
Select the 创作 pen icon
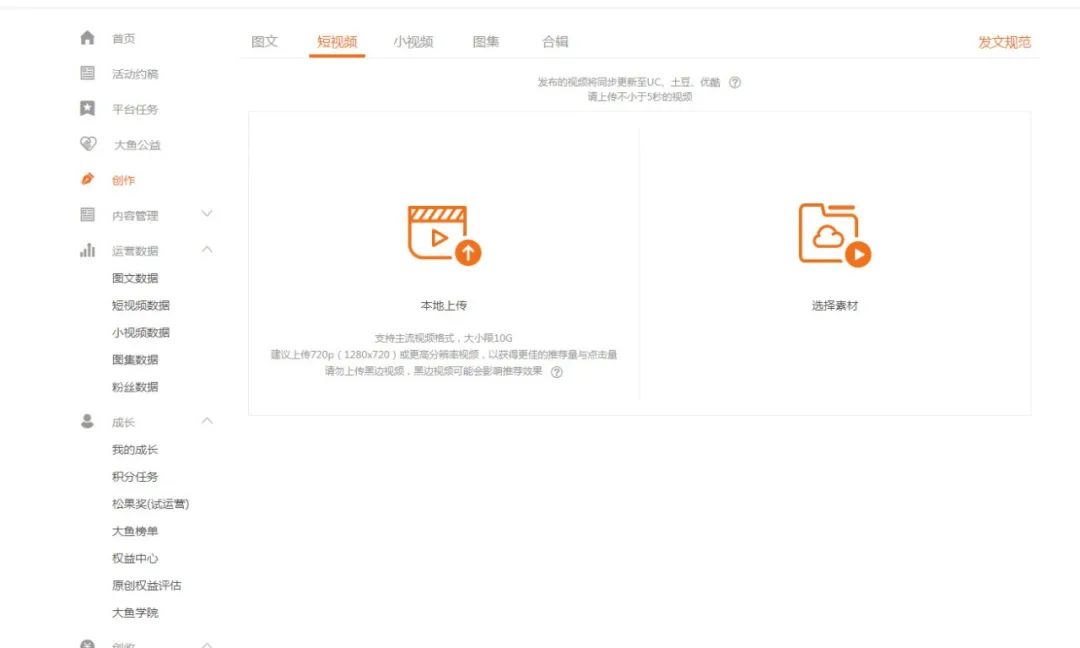coord(87,180)
